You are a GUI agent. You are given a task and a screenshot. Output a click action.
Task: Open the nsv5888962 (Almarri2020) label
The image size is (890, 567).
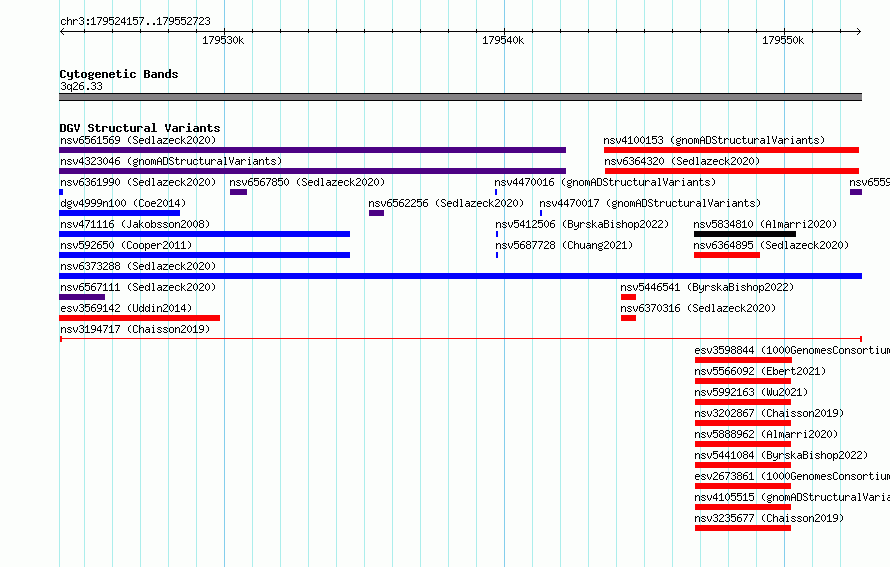[766, 434]
